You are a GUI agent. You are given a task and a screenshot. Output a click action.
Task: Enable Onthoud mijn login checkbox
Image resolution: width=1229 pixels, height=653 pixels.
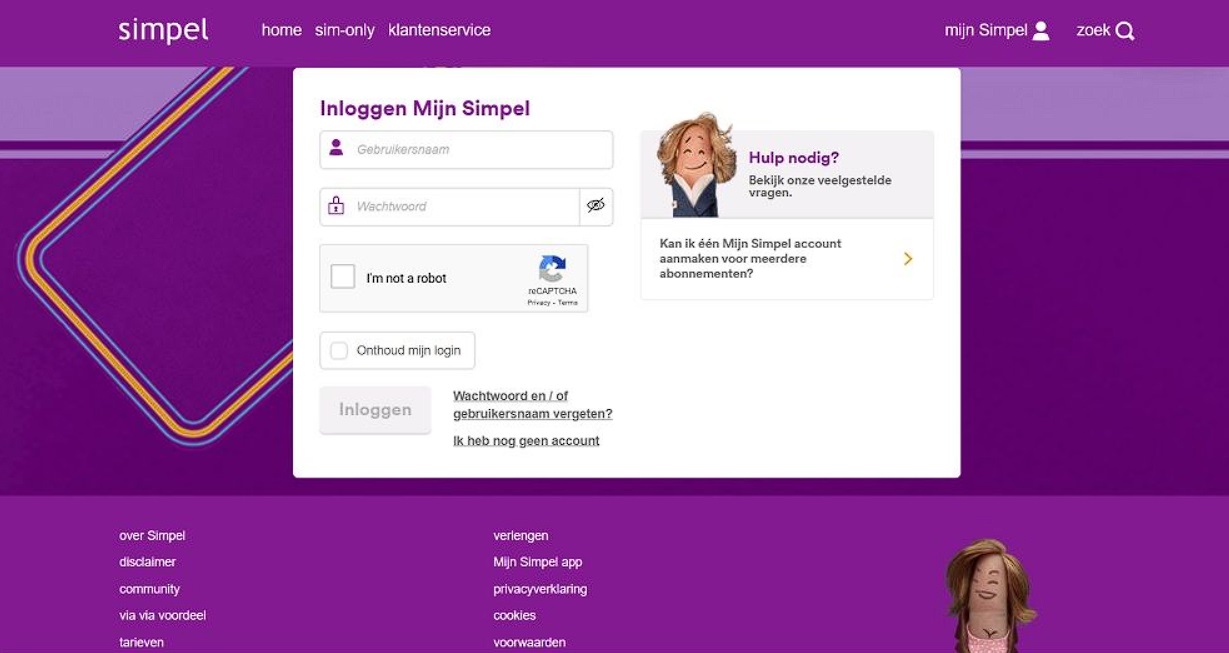point(339,351)
